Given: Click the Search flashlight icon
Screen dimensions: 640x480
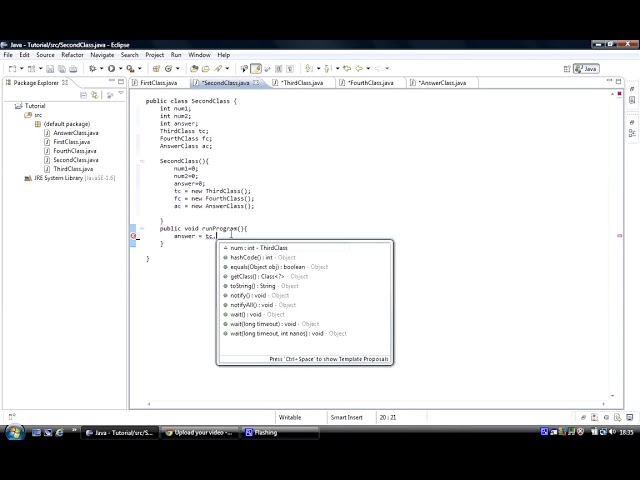Looking at the screenshot, I should click(218, 69).
